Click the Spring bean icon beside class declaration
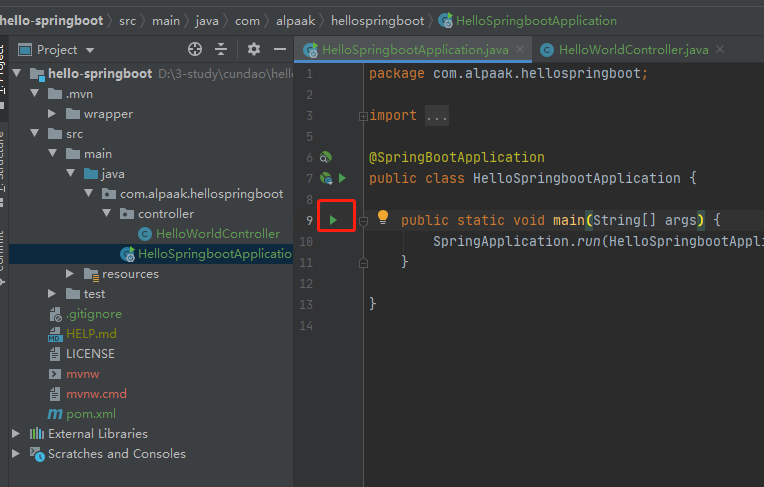The height and width of the screenshot is (487, 764). click(x=326, y=178)
